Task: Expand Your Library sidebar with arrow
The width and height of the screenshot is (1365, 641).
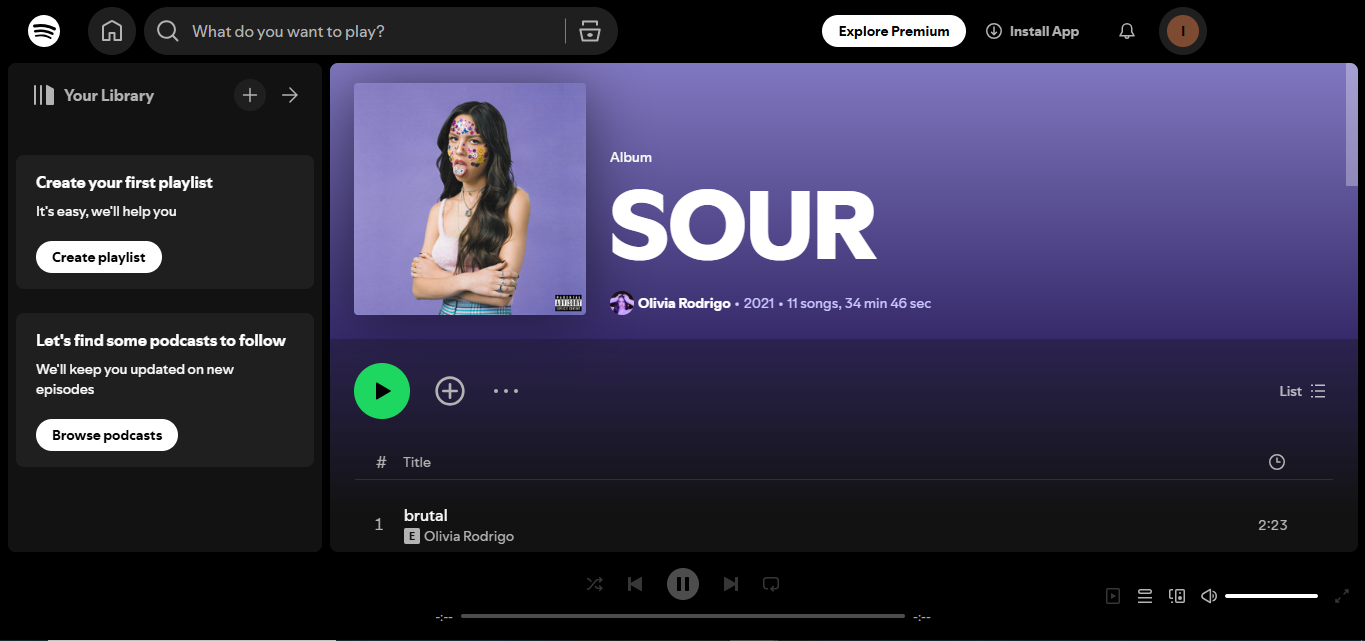Action: (289, 94)
